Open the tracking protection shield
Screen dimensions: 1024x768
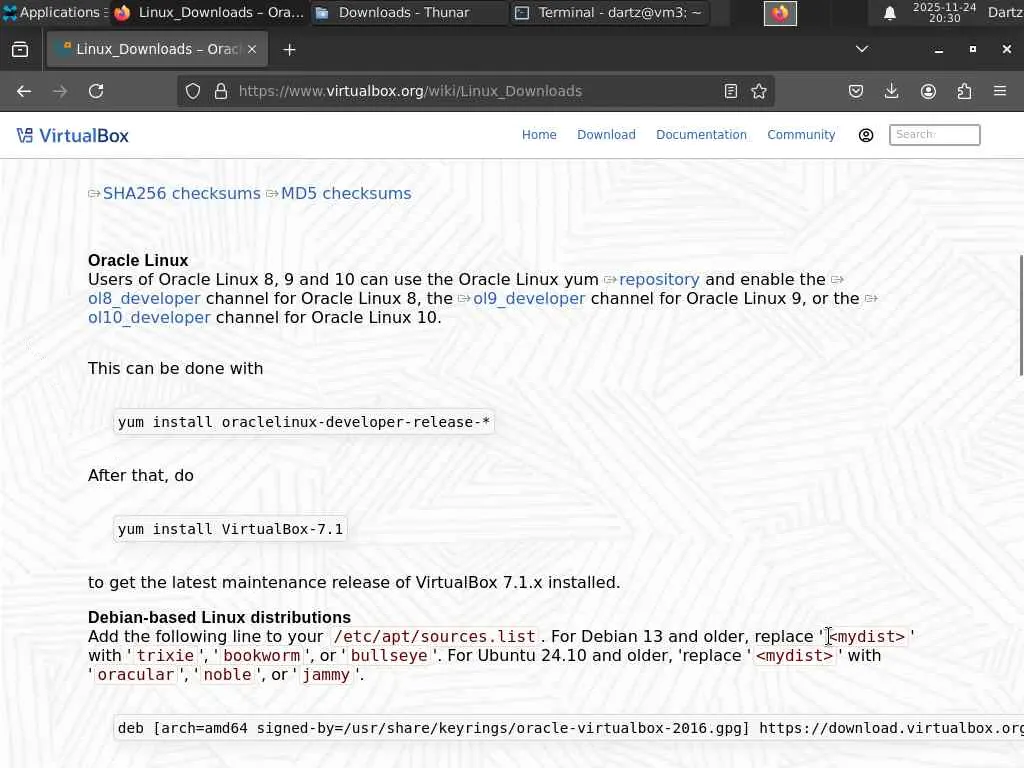pos(193,91)
